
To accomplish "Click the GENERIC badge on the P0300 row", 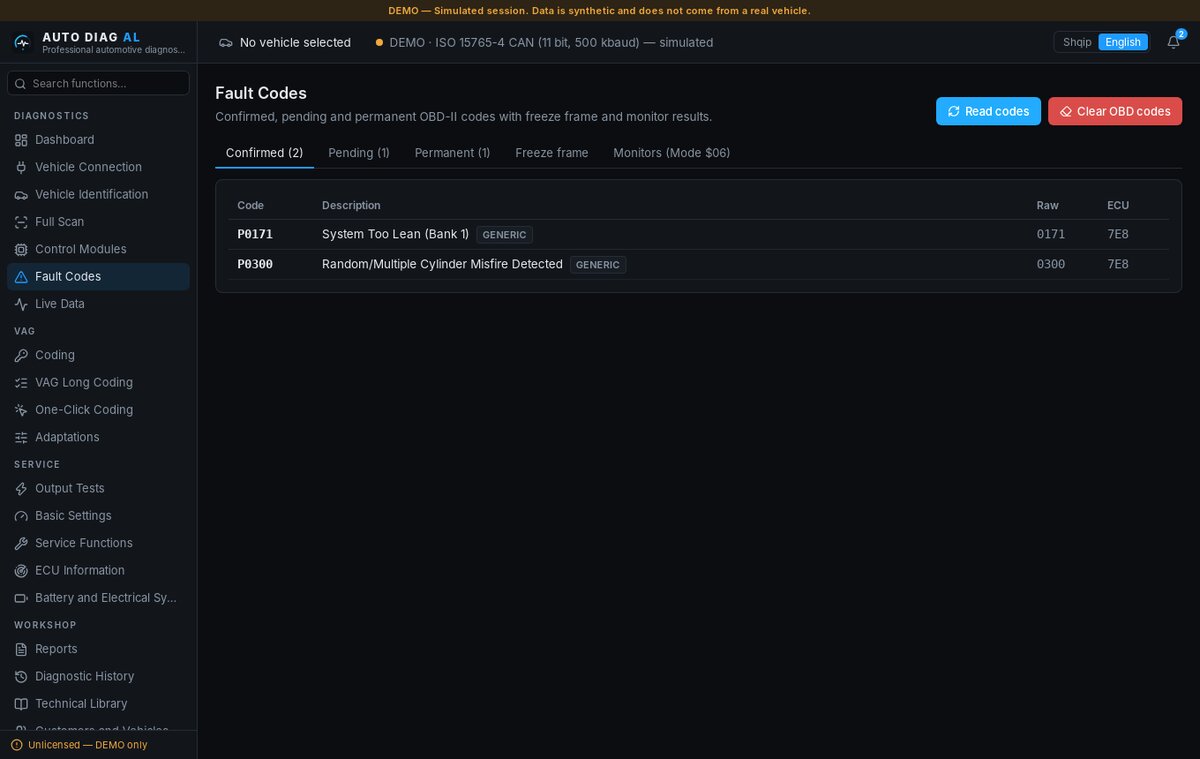I will pos(598,265).
